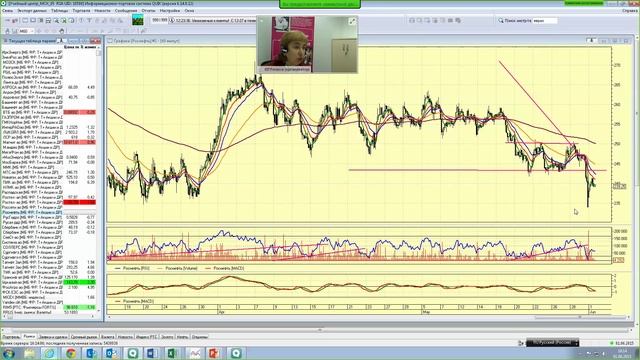
Task: Click the RU Русский language indicator
Action: (x=552, y=342)
